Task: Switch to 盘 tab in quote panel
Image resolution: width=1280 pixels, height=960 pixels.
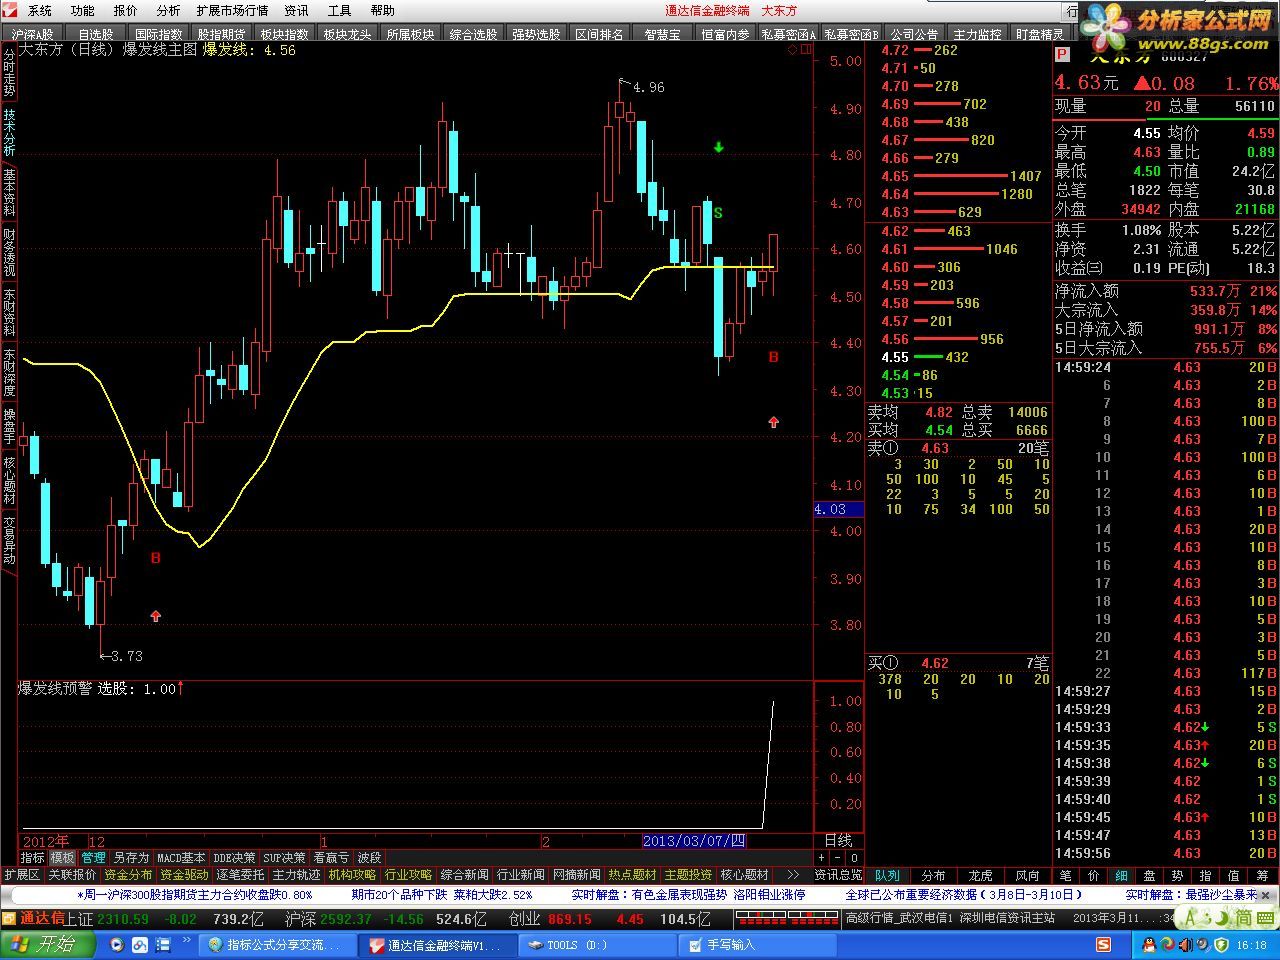Action: pos(1149,875)
